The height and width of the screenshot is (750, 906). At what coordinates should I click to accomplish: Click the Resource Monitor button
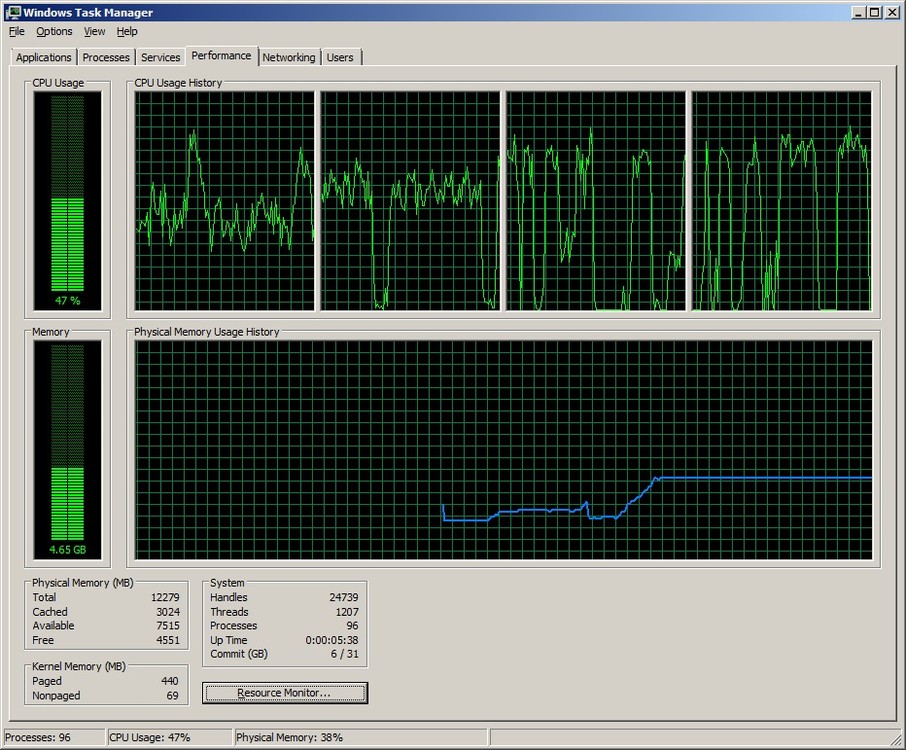pos(284,693)
